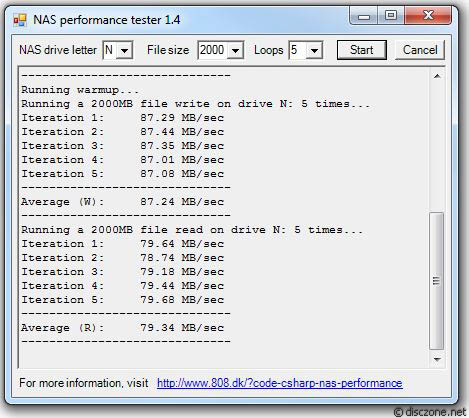Click the Cancel button

coord(420,50)
